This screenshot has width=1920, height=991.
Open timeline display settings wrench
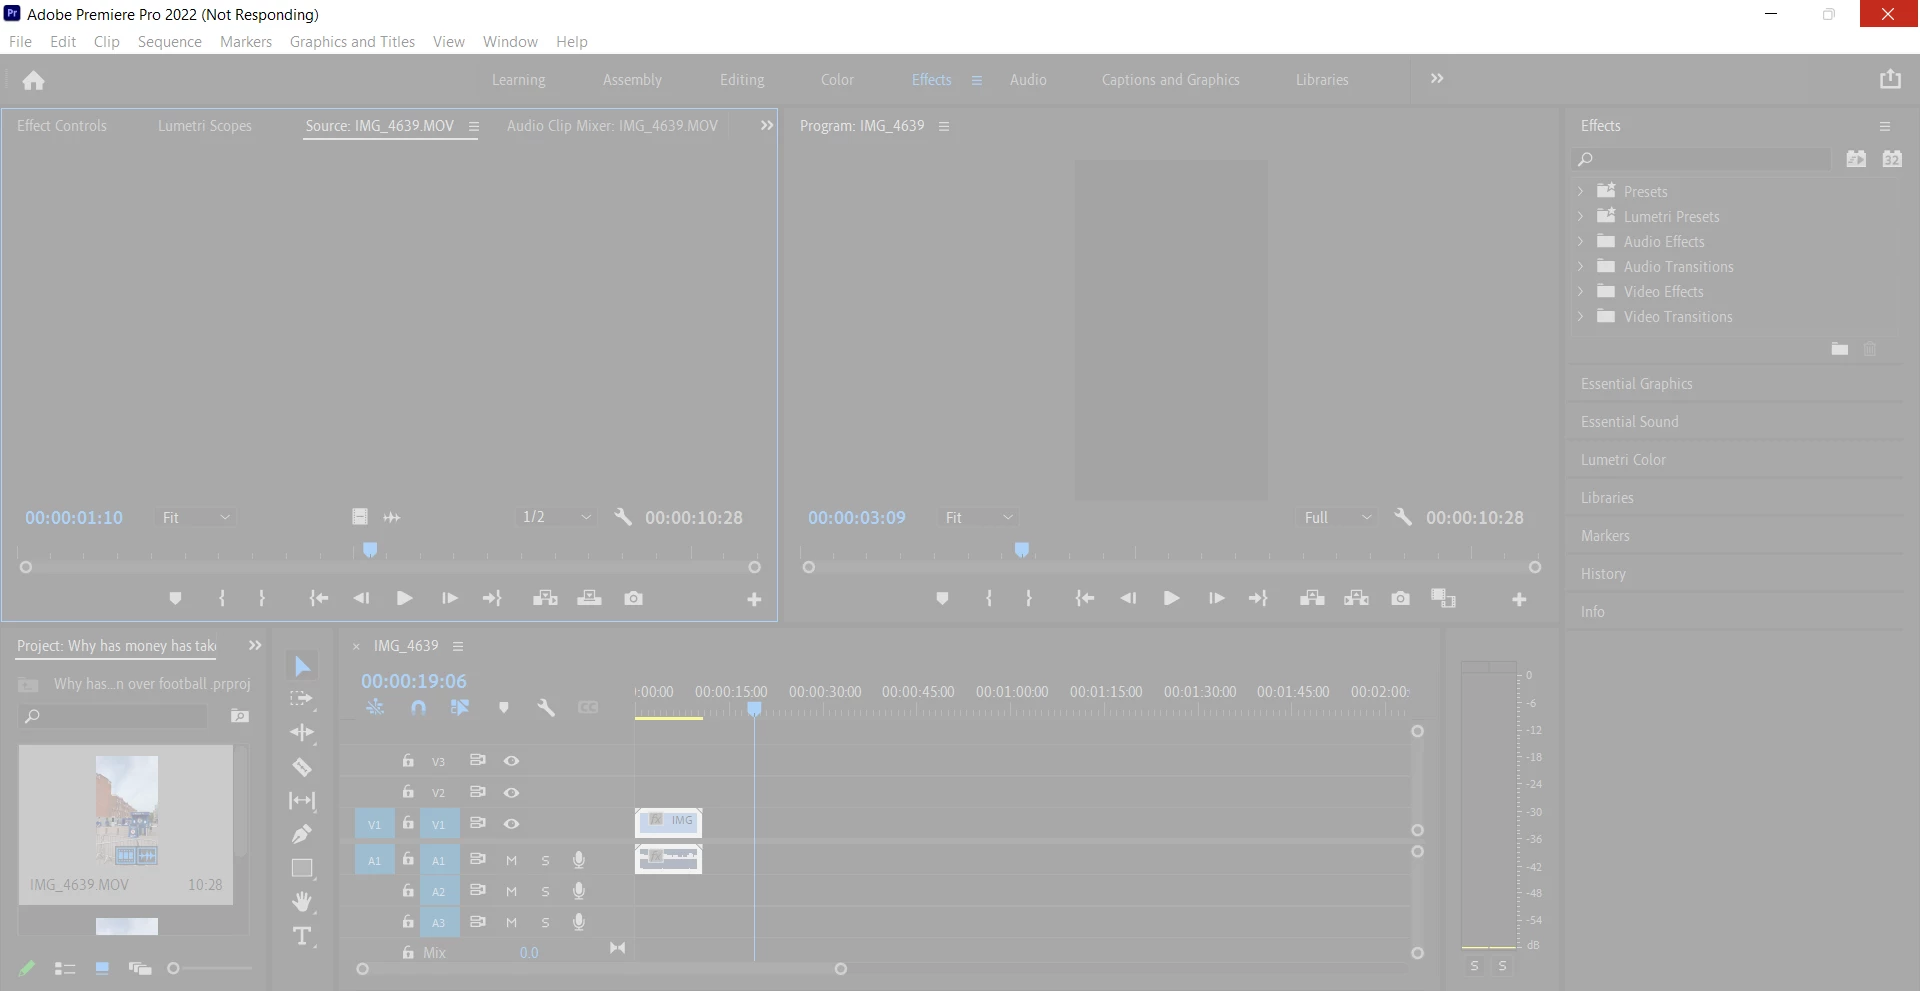coord(546,707)
